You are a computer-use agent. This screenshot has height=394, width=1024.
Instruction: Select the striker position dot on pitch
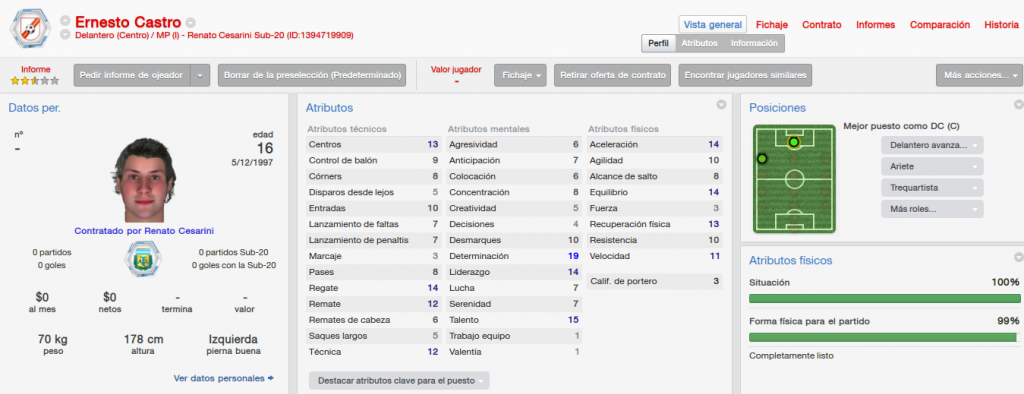pyautogui.click(x=793, y=142)
